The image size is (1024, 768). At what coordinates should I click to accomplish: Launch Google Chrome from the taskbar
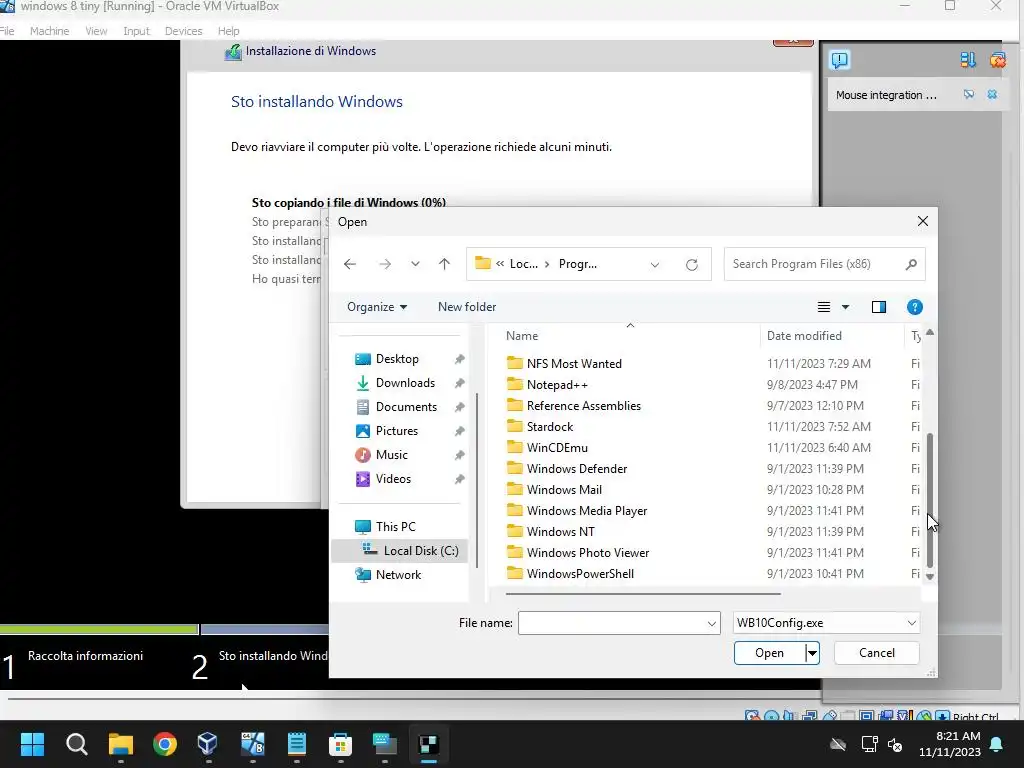pos(165,744)
